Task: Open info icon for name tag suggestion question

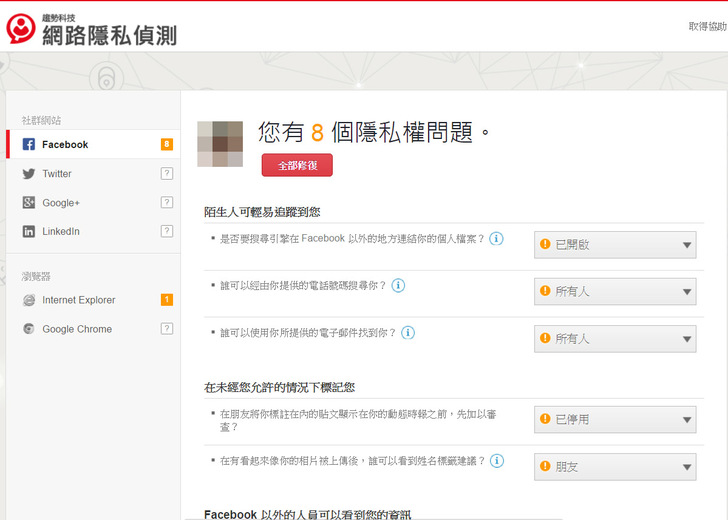Action: click(497, 461)
